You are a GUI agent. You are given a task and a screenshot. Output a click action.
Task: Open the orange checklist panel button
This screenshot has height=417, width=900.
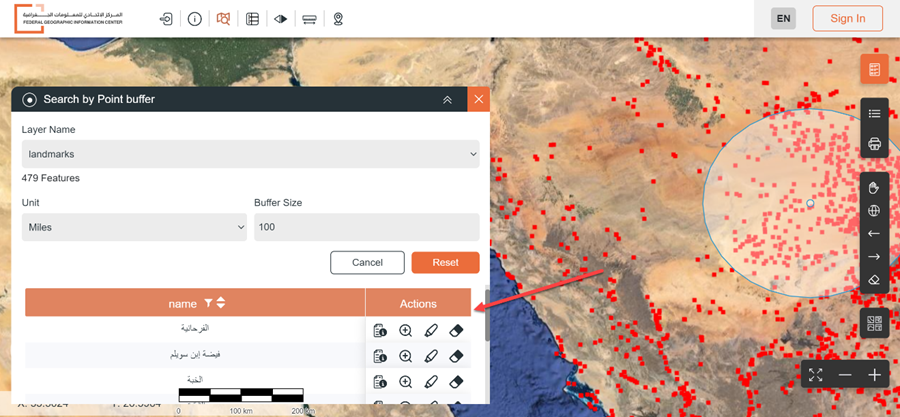[874, 69]
